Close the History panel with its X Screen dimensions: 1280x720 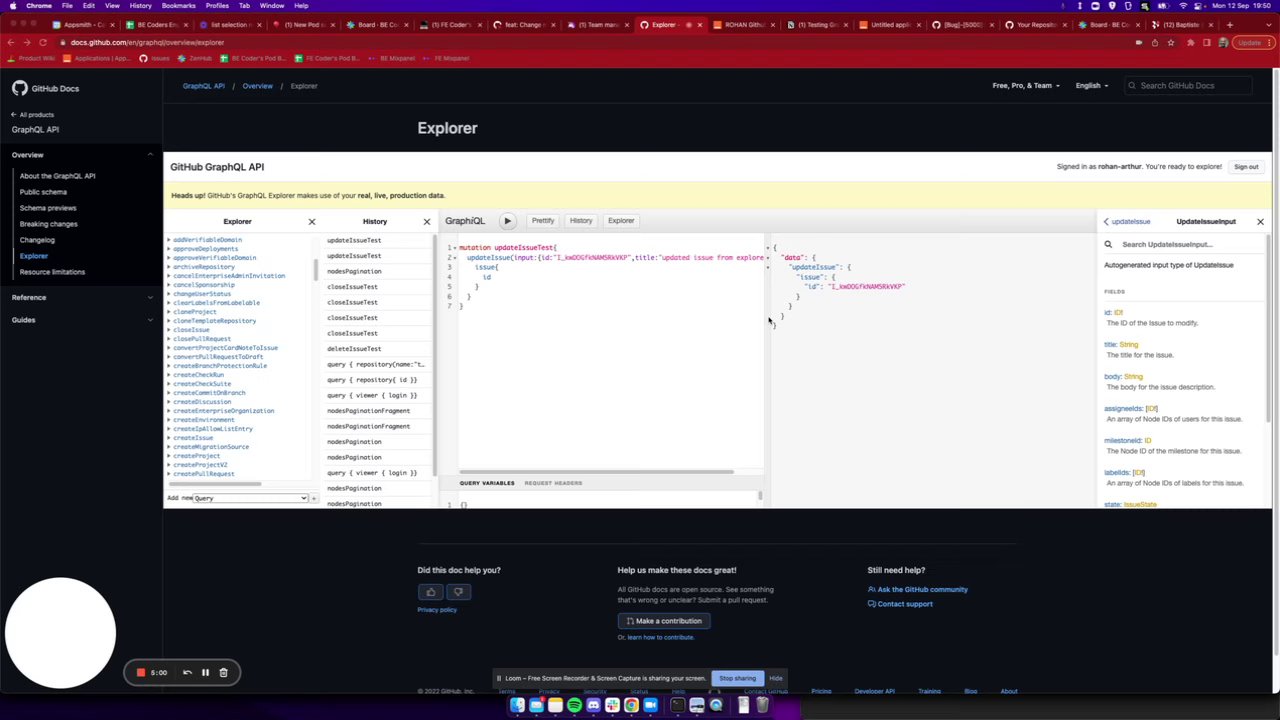click(426, 222)
